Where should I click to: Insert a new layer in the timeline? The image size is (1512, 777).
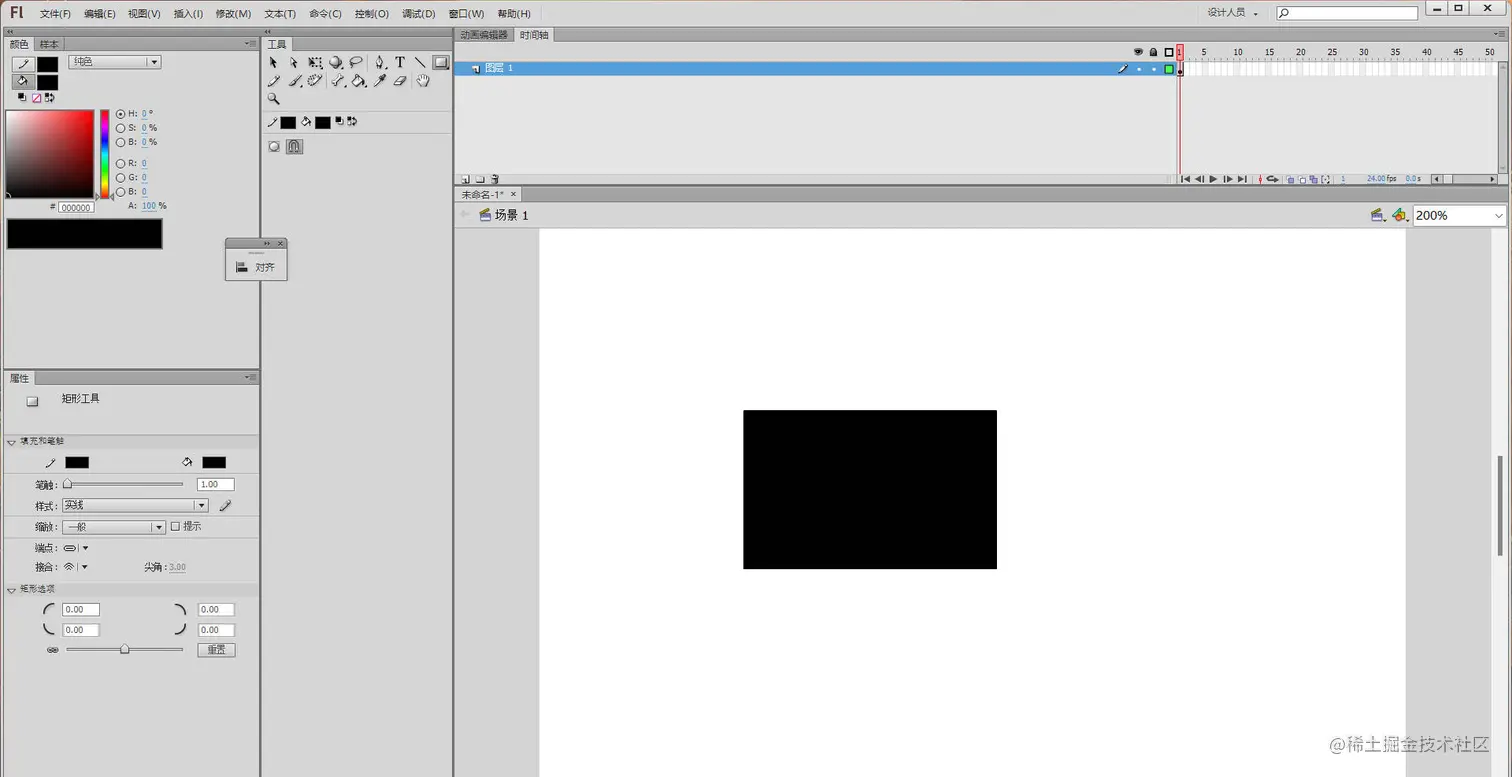click(x=466, y=179)
